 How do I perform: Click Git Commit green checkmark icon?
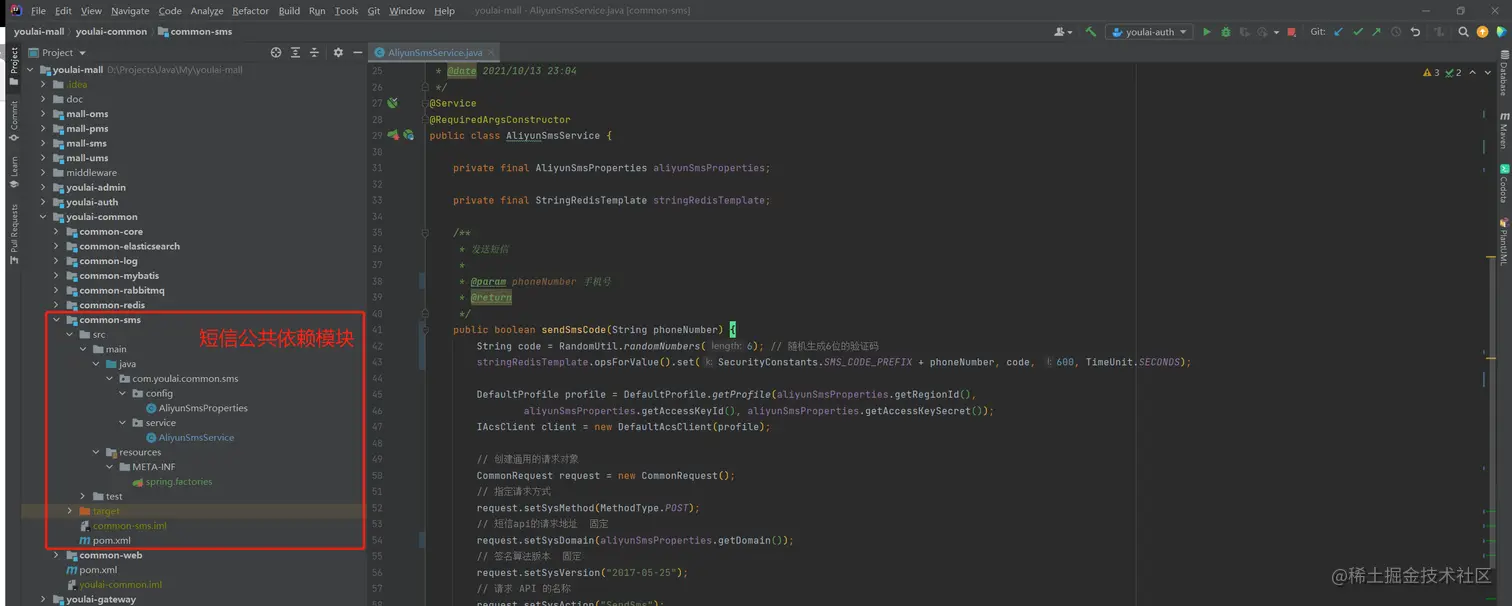coord(1358,32)
